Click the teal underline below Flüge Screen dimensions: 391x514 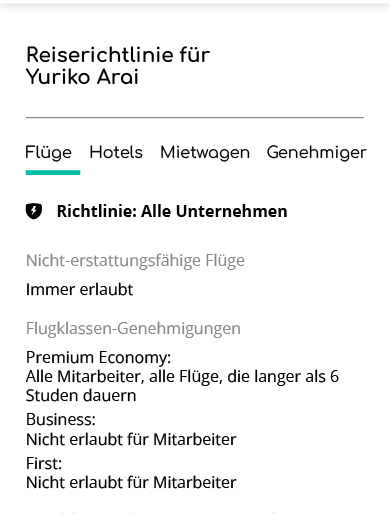pyautogui.click(x=53, y=172)
